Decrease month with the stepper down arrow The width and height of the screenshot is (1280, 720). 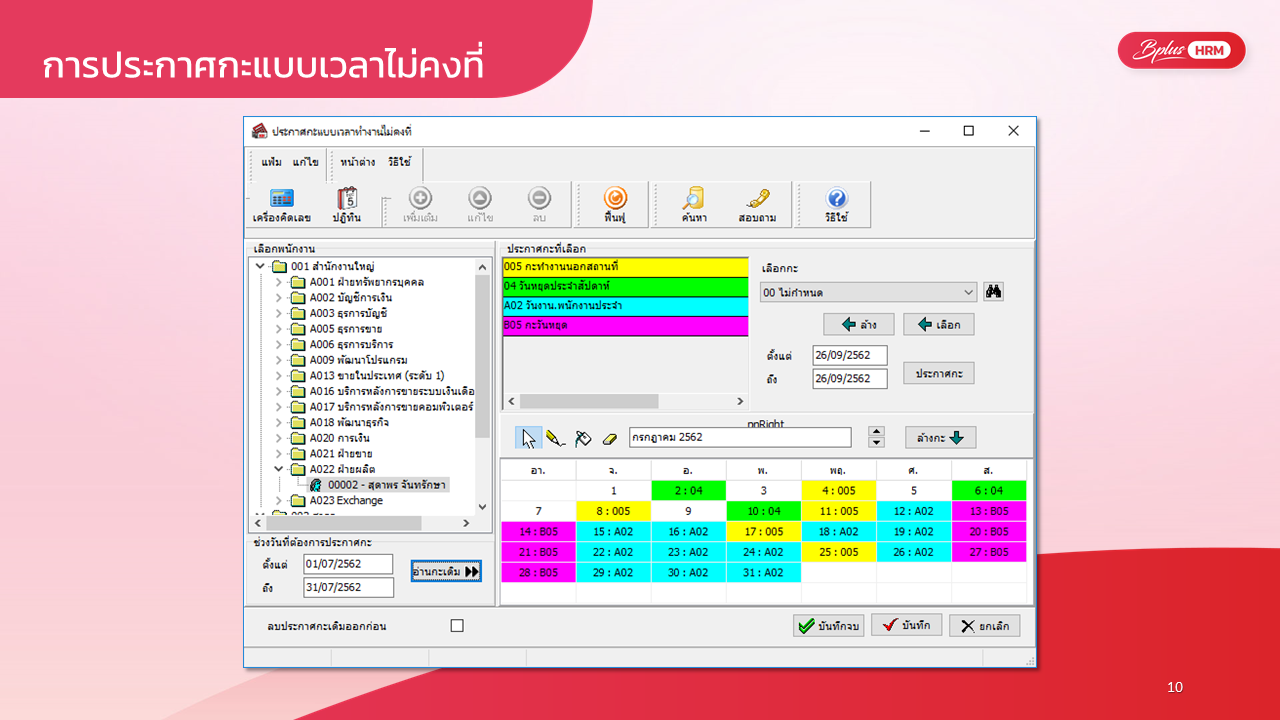877,443
